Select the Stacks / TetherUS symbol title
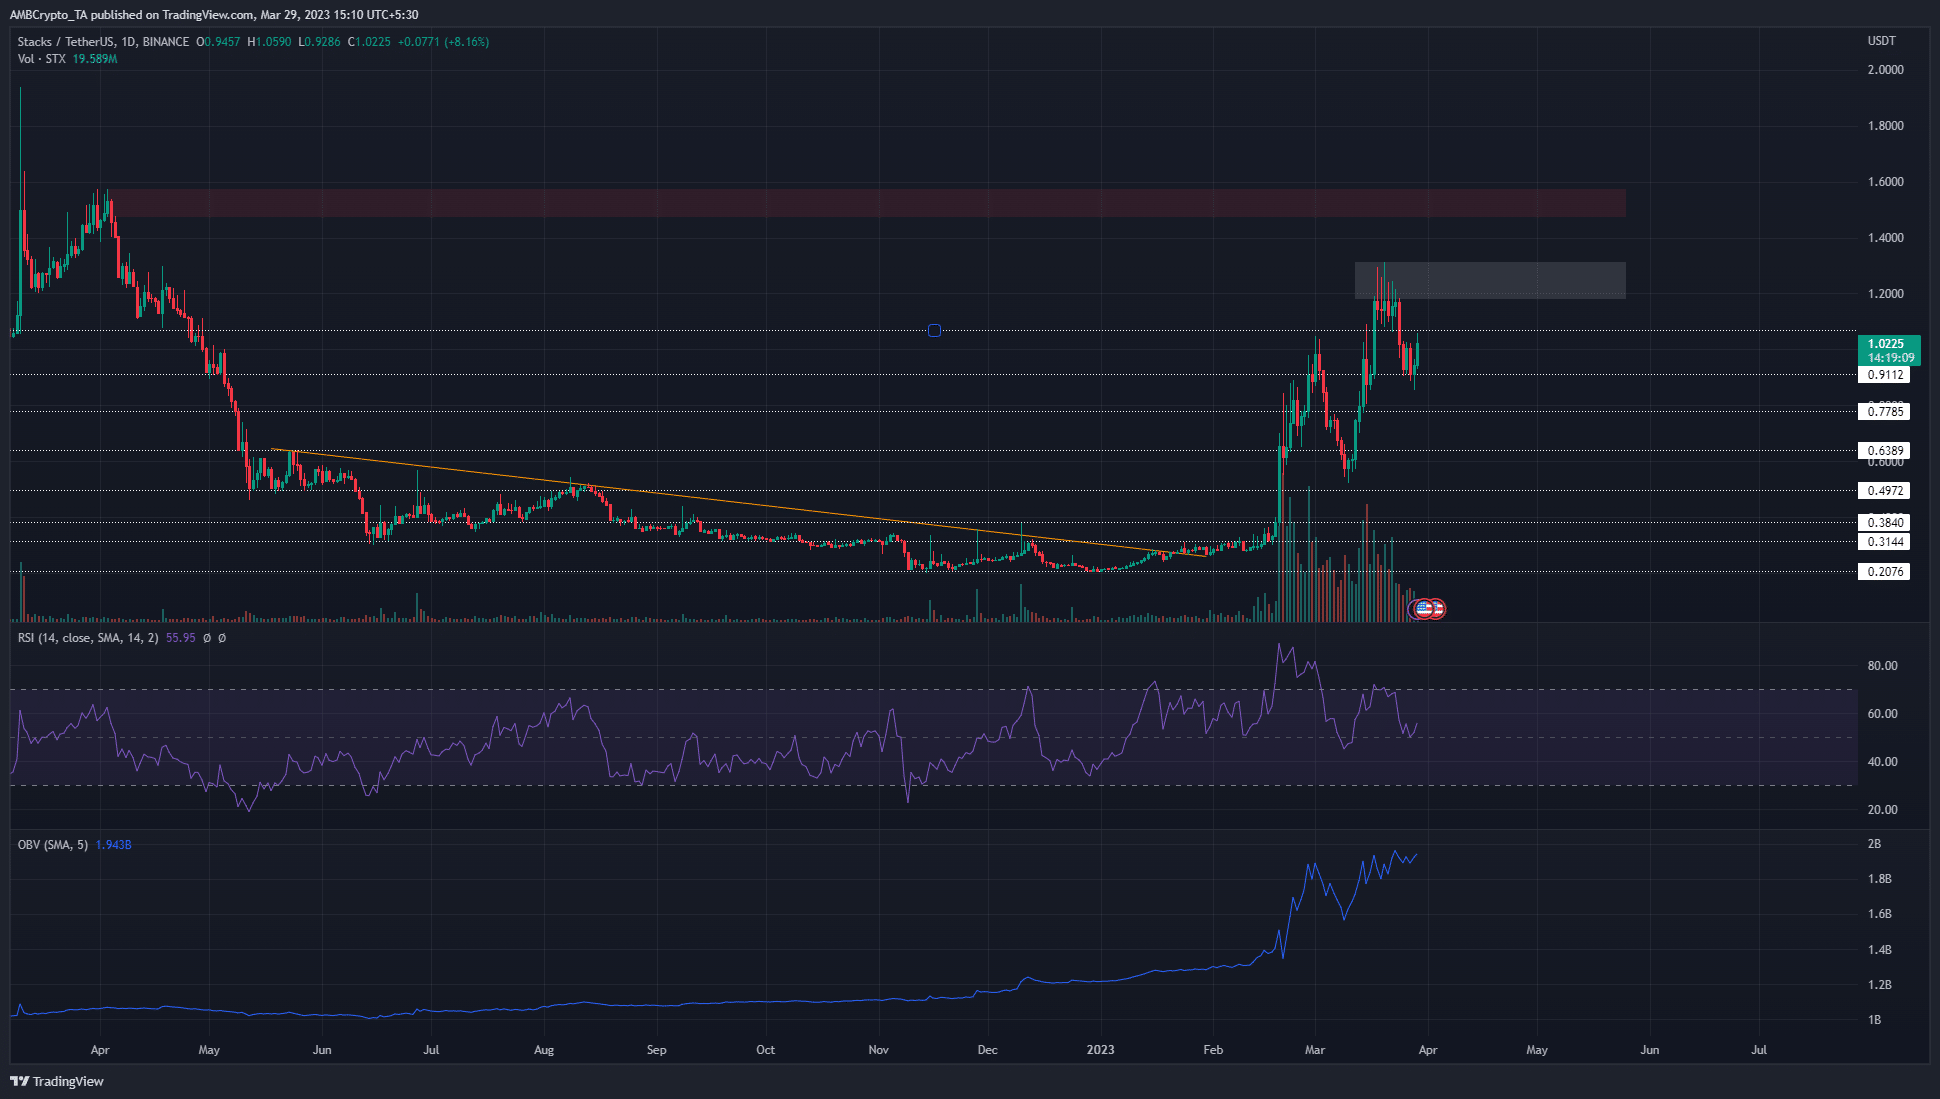Image resolution: width=1940 pixels, height=1099 pixels. (x=65, y=42)
